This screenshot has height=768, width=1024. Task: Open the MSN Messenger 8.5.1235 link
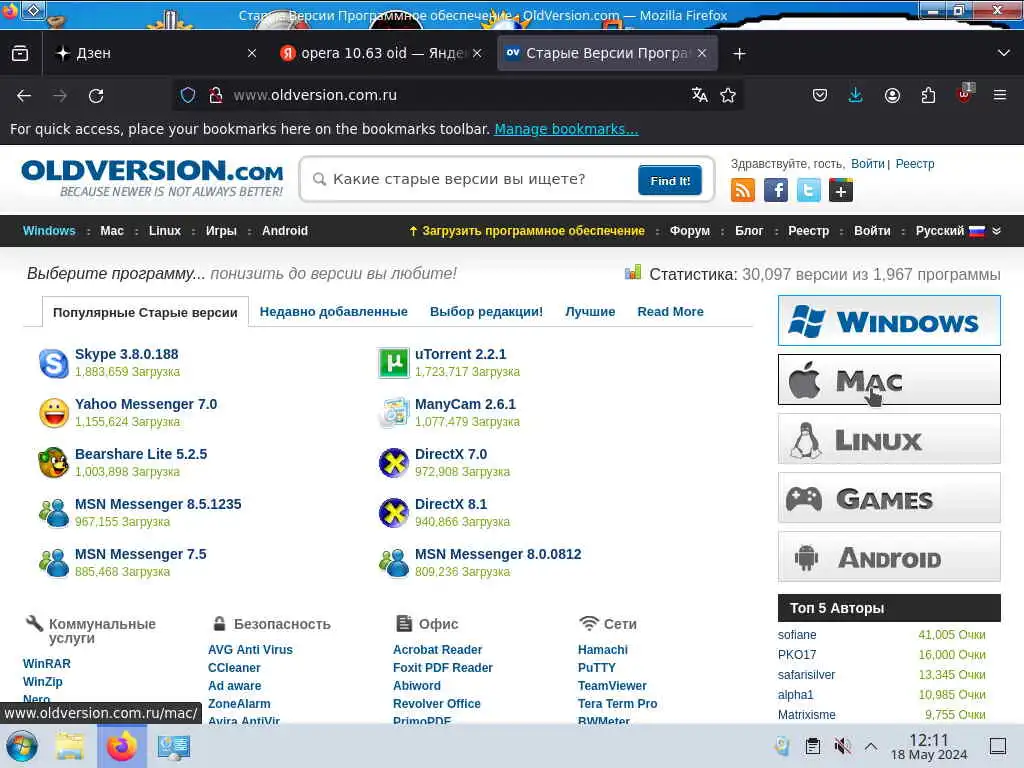pos(158,504)
